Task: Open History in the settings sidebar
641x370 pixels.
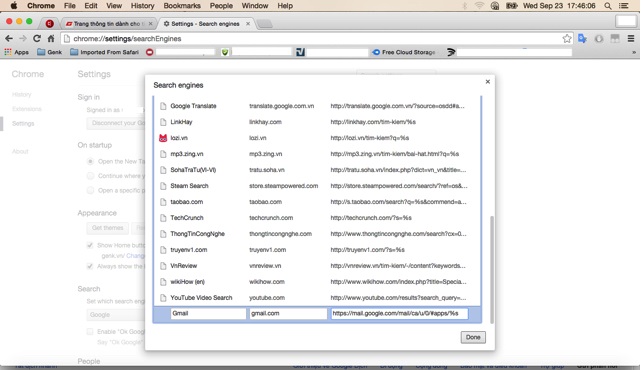Action: [22, 94]
